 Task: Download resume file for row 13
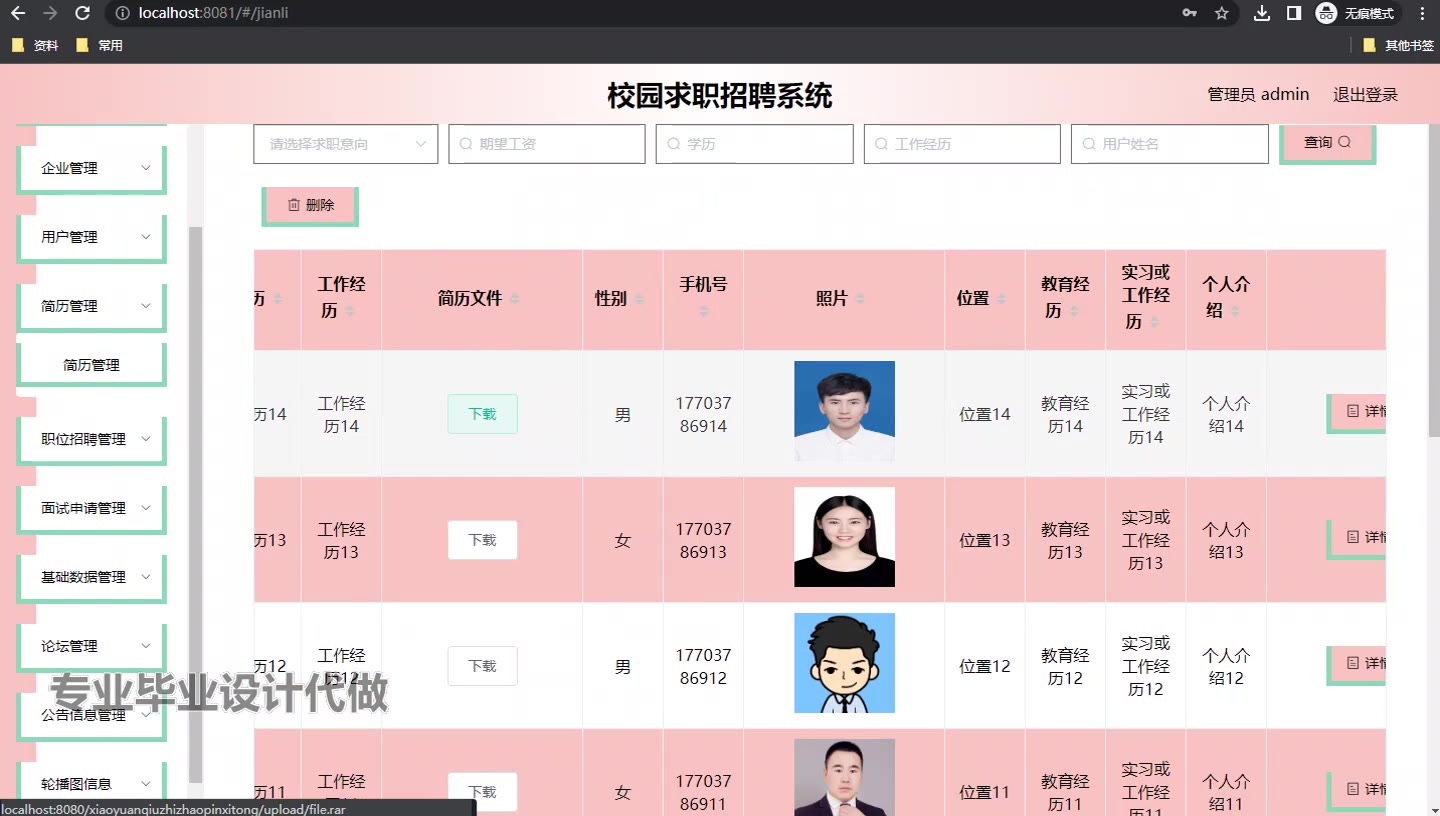point(482,540)
